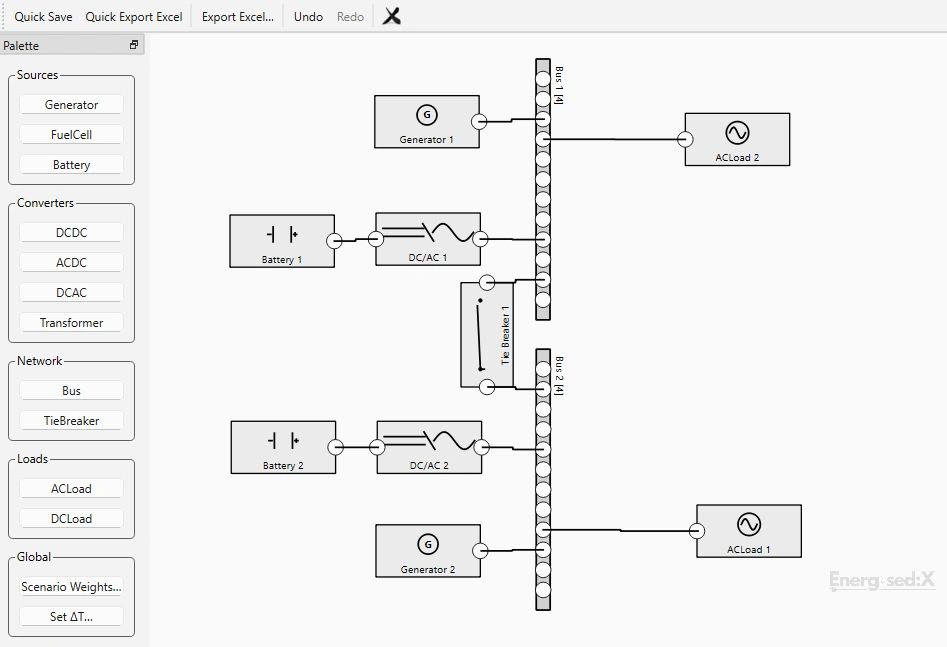Choose Transformer in Converters group
This screenshot has height=647, width=947.
point(71,323)
